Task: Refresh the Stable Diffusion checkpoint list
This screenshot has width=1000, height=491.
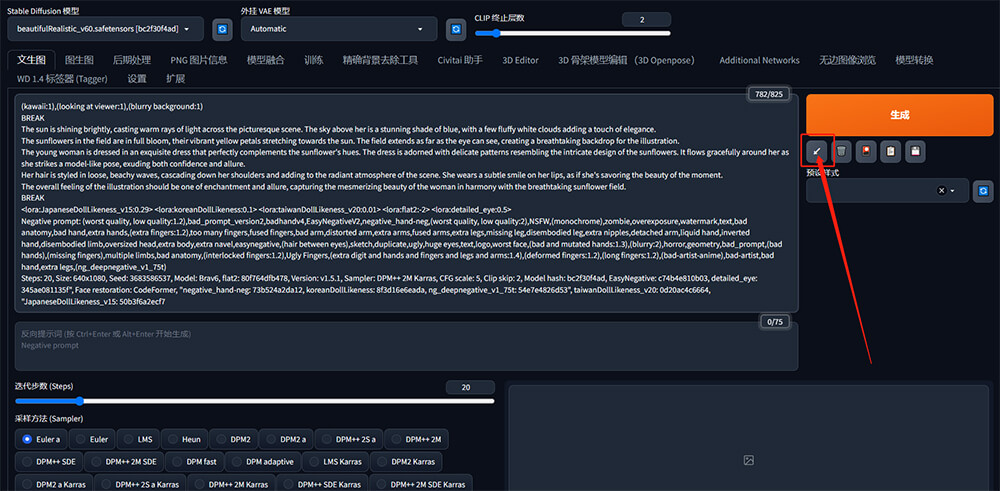Action: [221, 29]
